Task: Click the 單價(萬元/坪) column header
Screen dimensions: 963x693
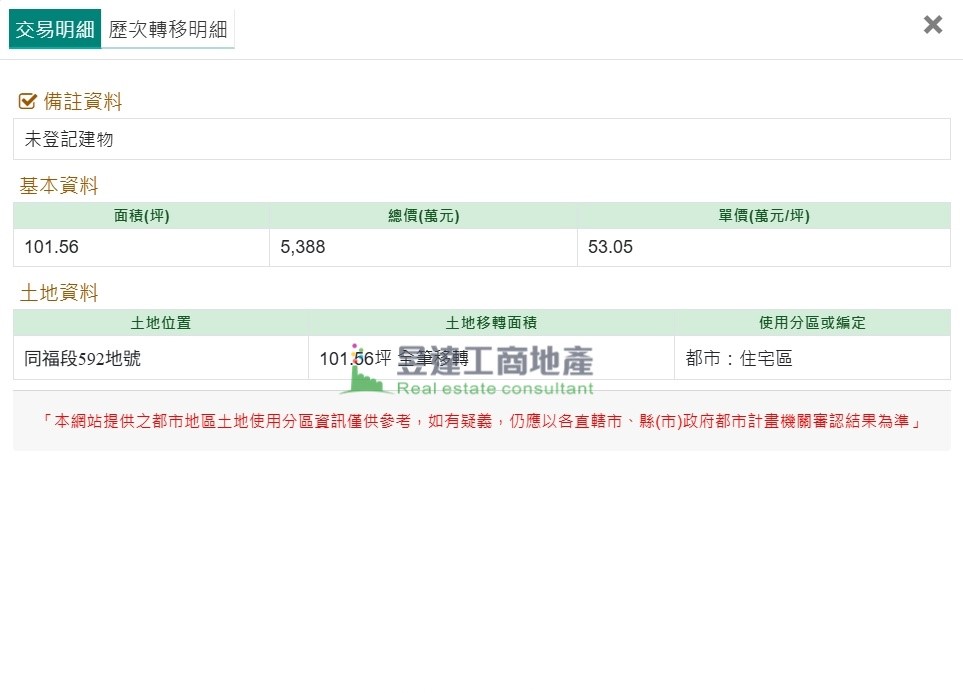Action: 763,216
